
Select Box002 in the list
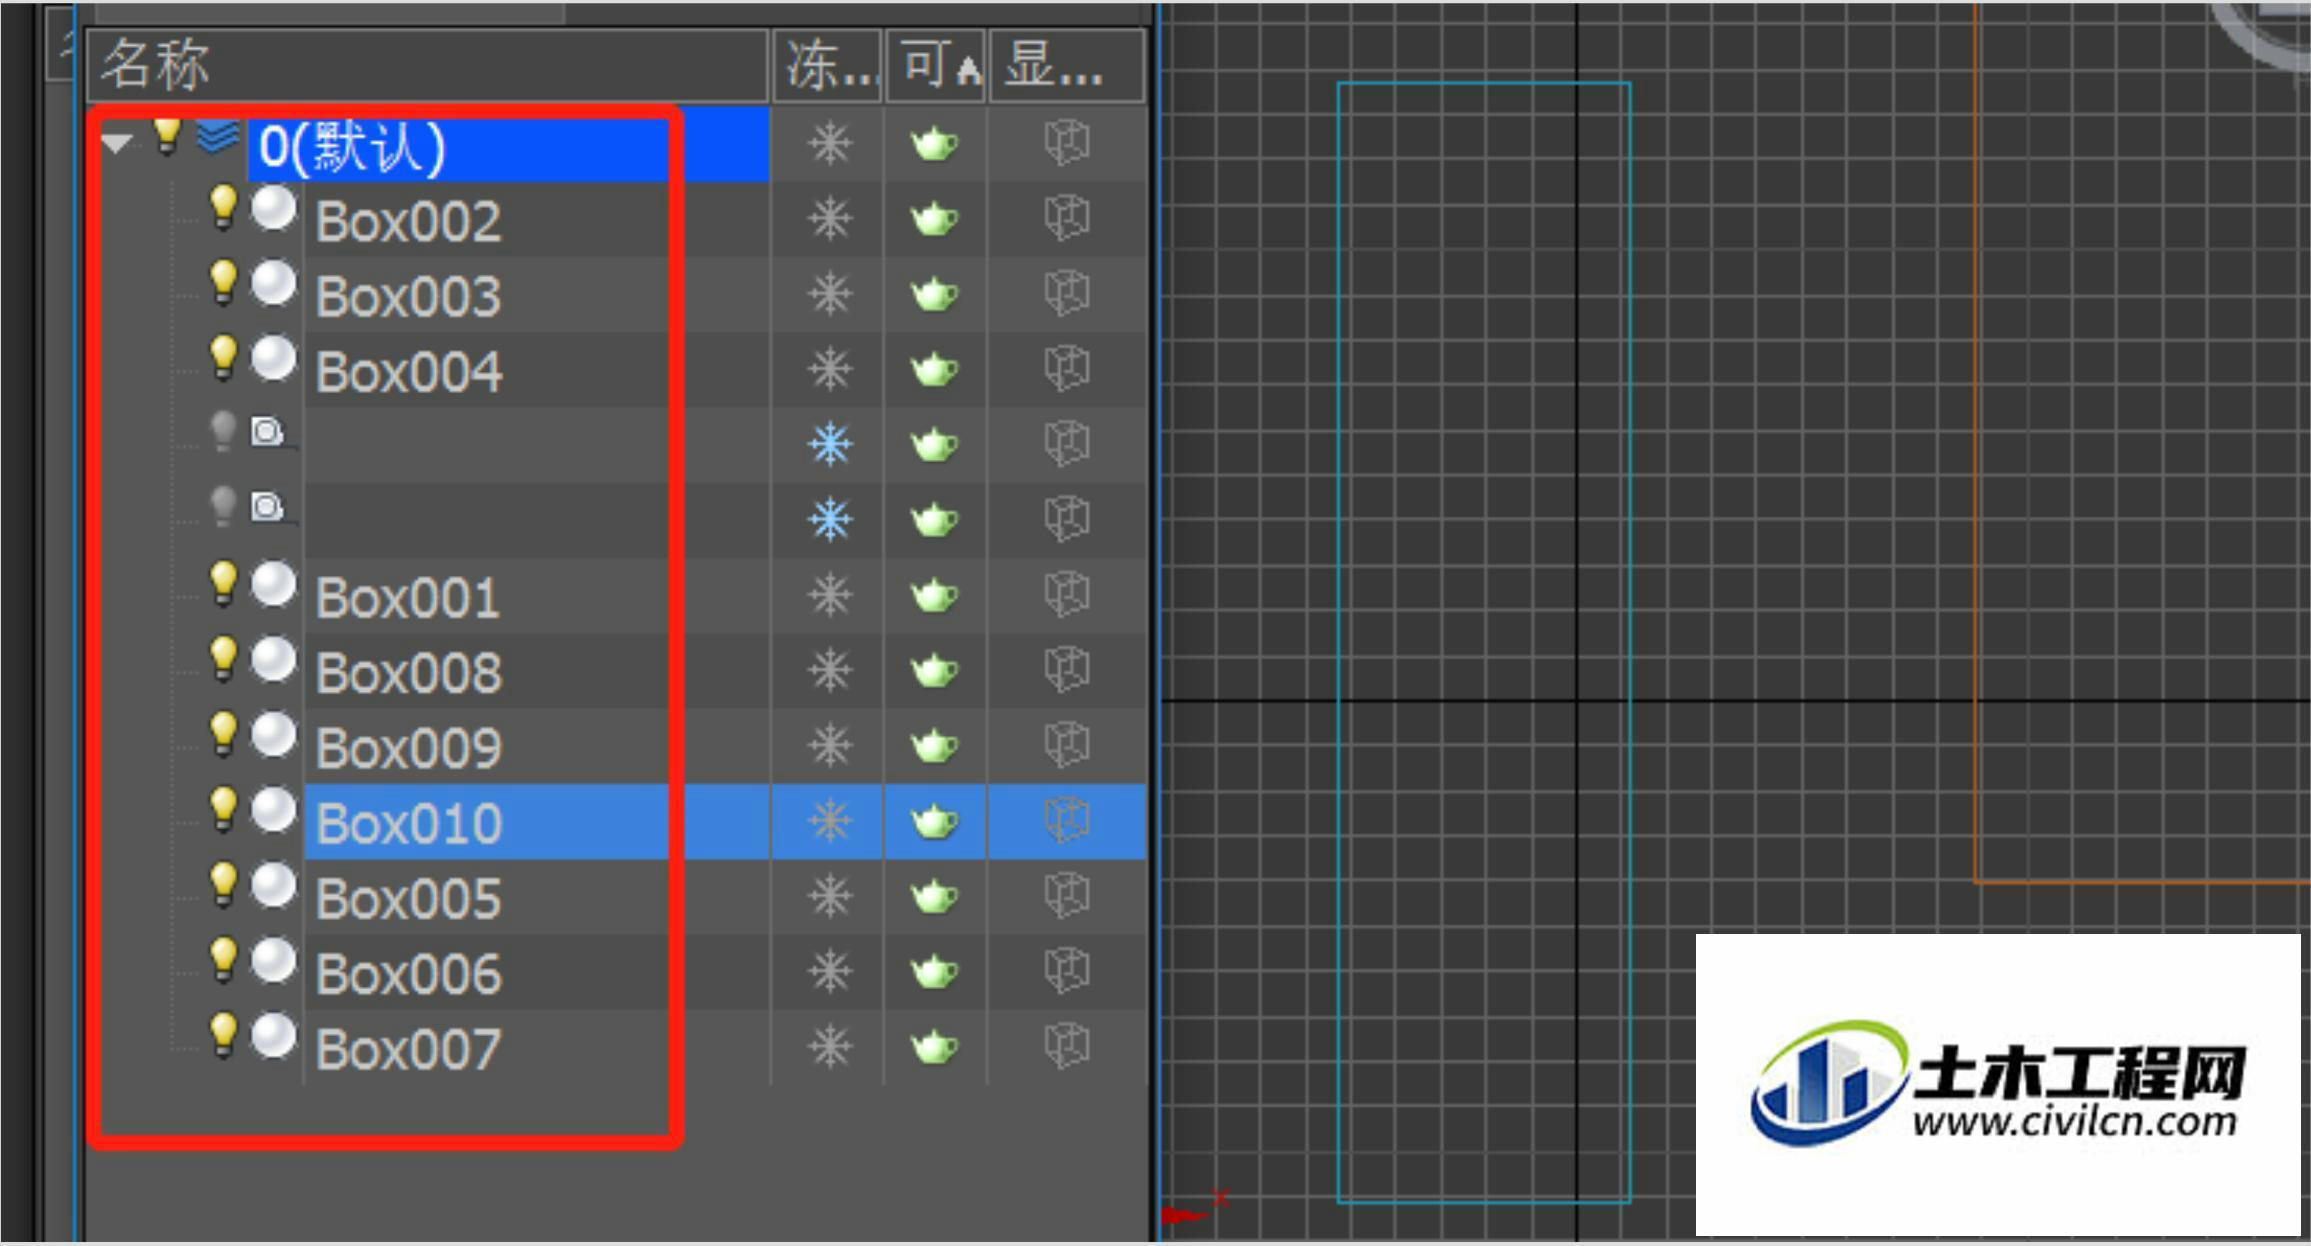pyautogui.click(x=408, y=221)
